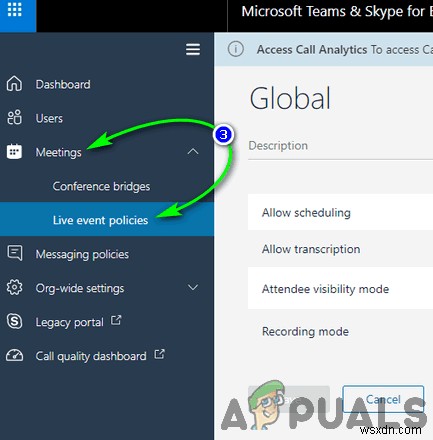Click the Microsoft Teams & Skype header title
Viewport: 433px width, 440px height.
(337, 12)
